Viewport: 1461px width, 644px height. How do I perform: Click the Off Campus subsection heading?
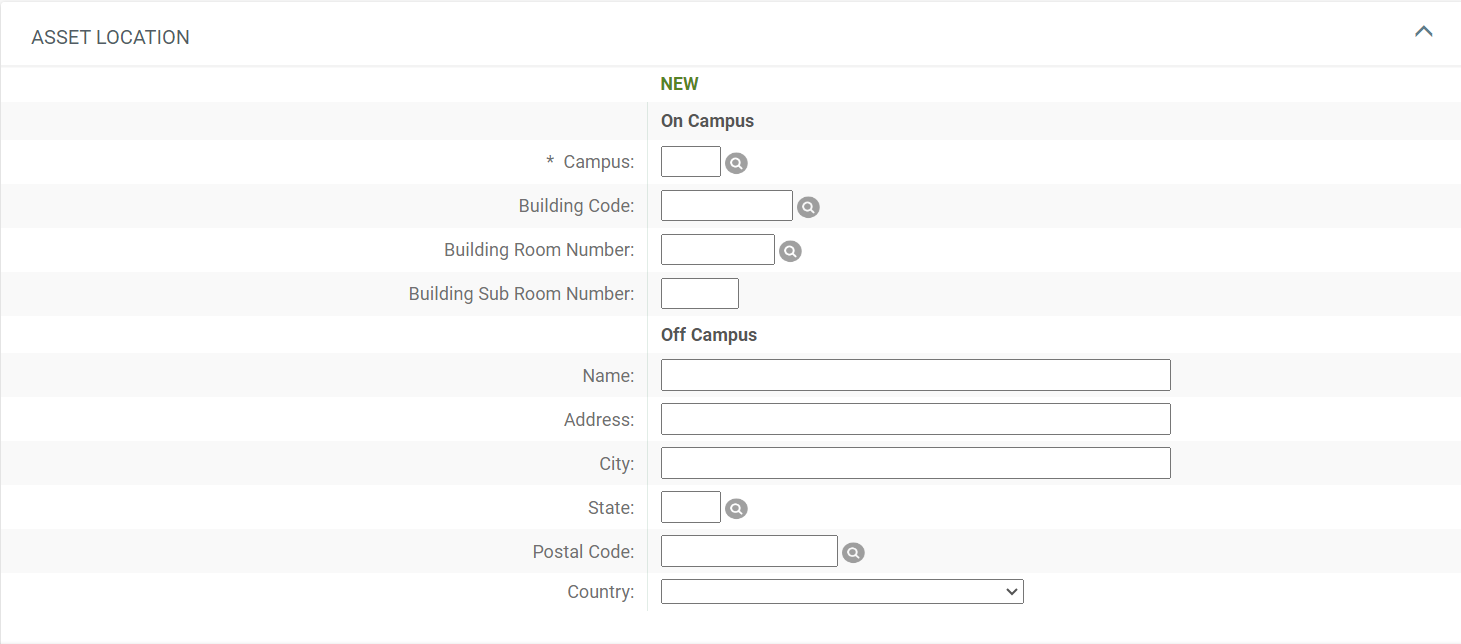pos(709,335)
